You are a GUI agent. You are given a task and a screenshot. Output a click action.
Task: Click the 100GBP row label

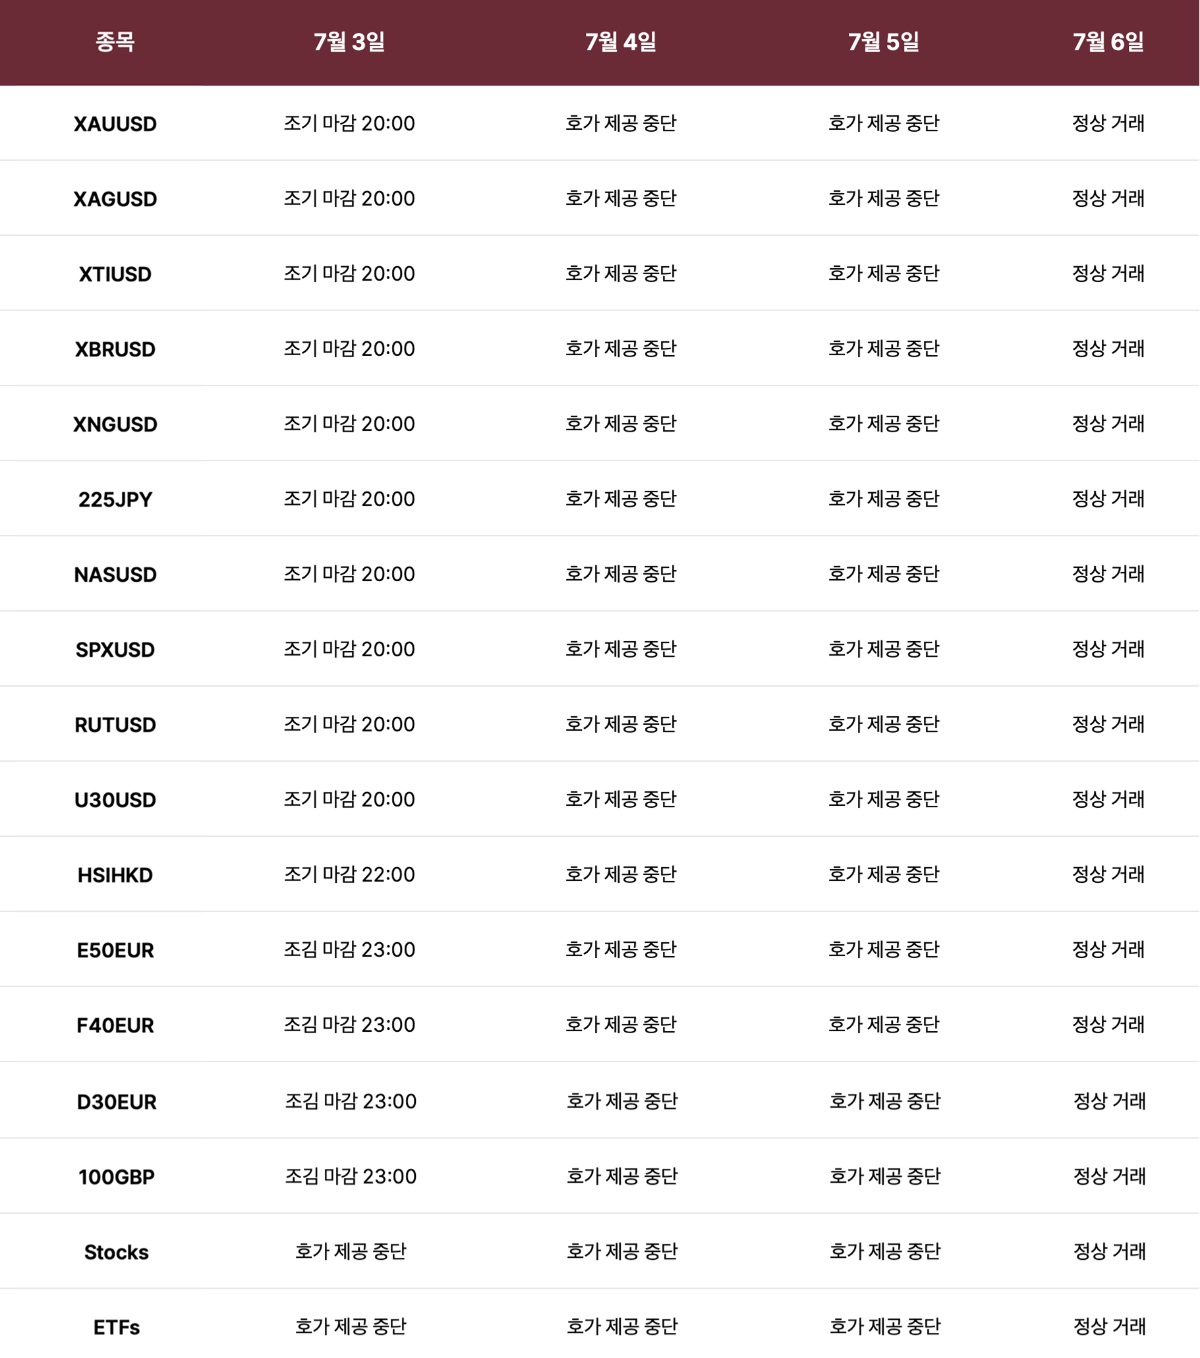117,1177
